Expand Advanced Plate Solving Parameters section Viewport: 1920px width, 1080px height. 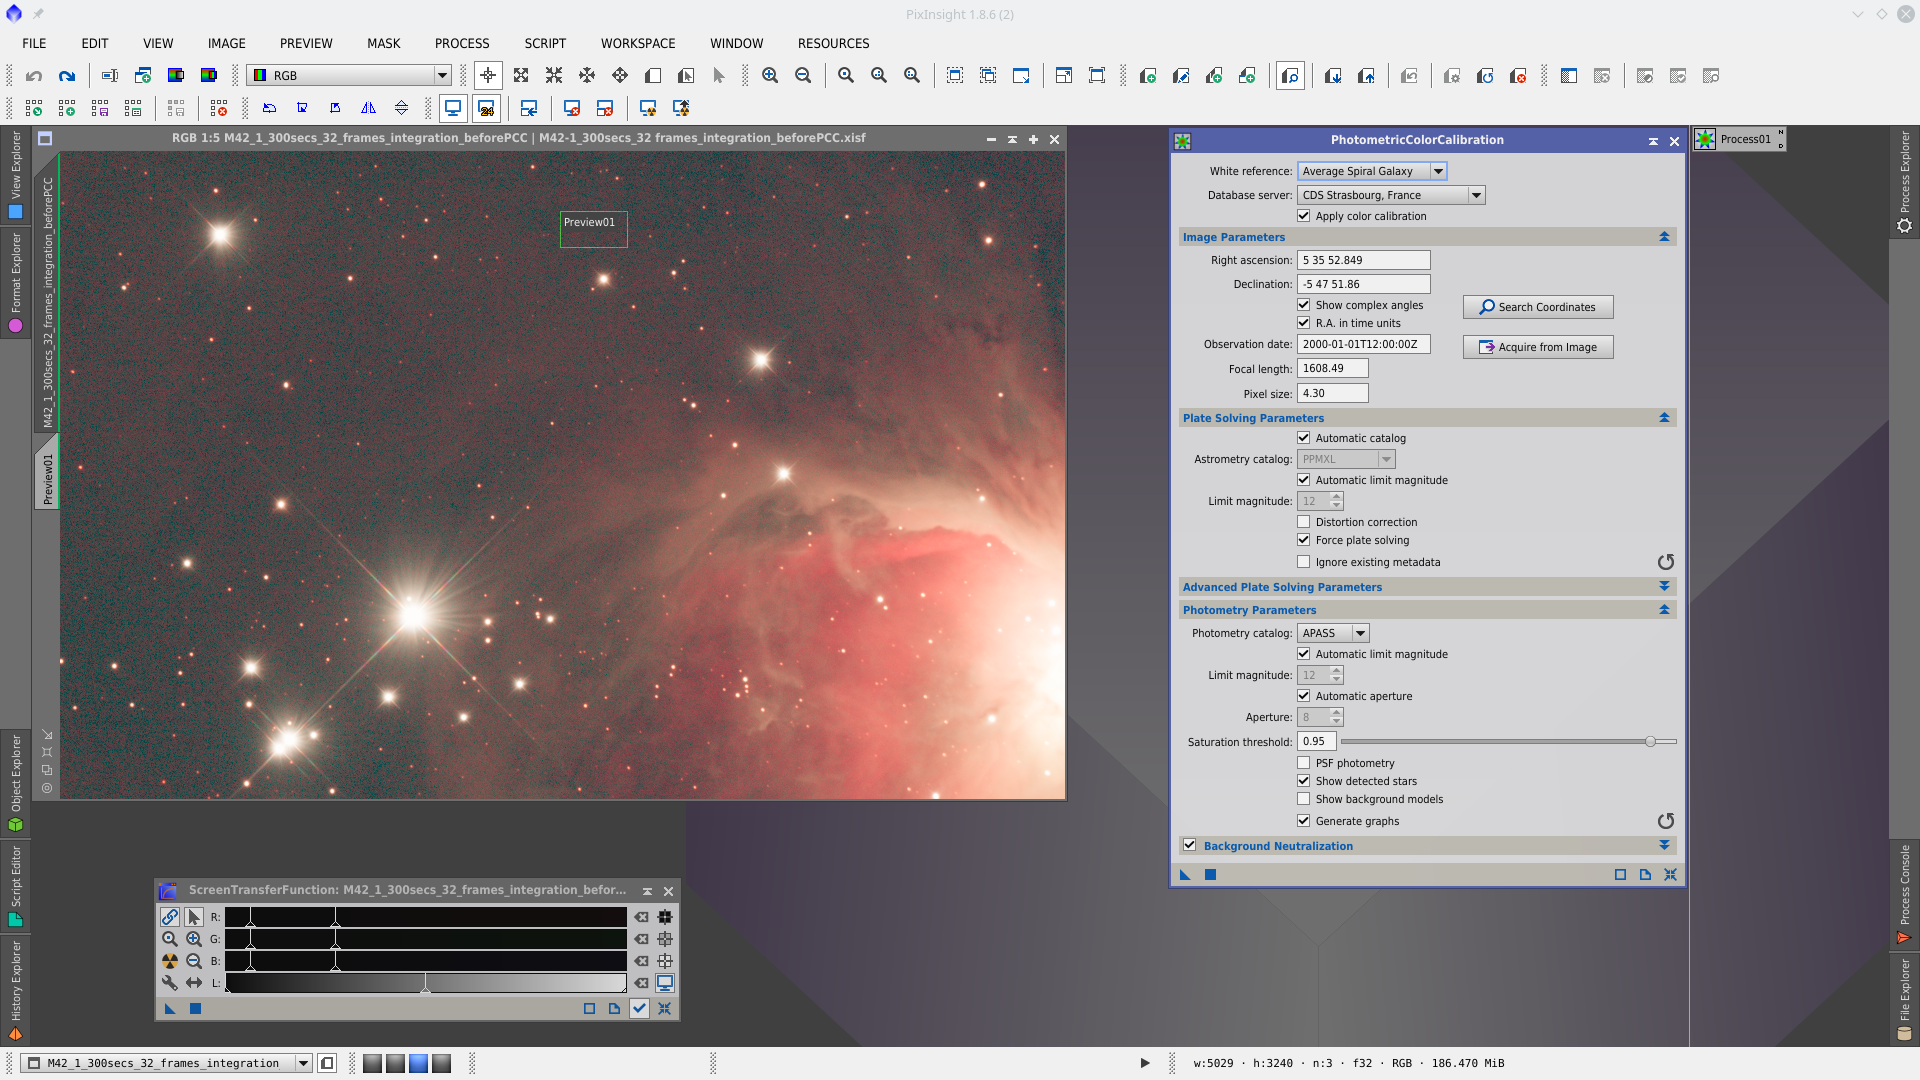click(1664, 587)
